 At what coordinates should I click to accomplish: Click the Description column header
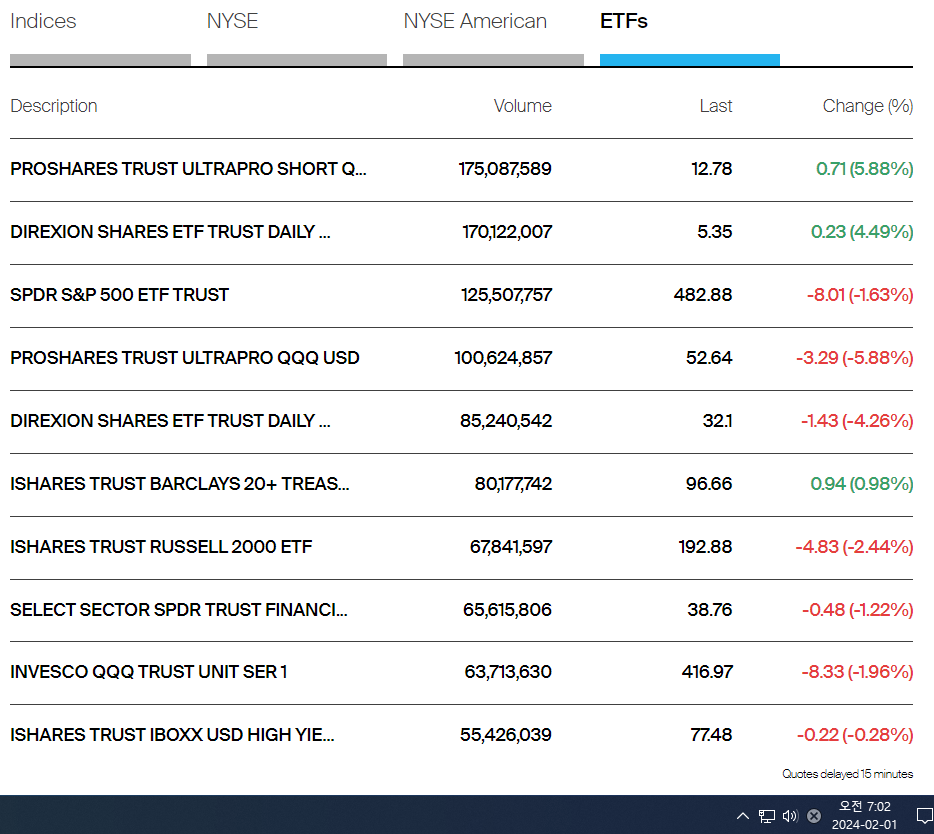pos(54,105)
